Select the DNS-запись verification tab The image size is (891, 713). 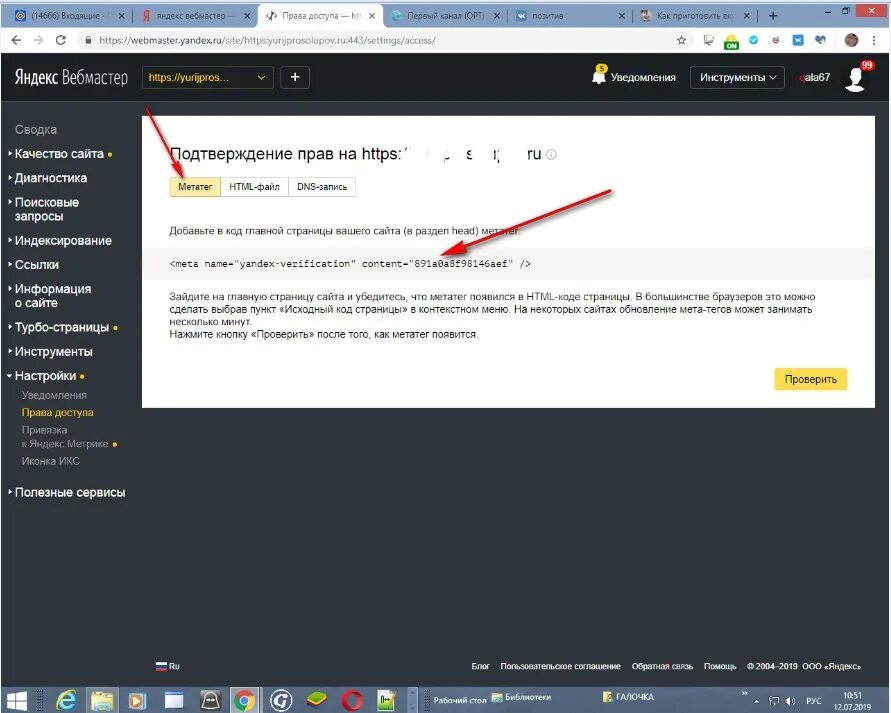(322, 187)
